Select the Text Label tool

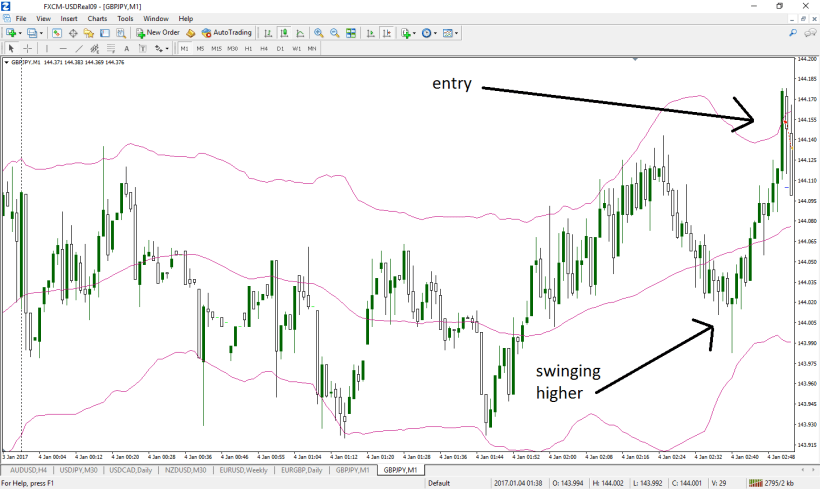[x=142, y=48]
